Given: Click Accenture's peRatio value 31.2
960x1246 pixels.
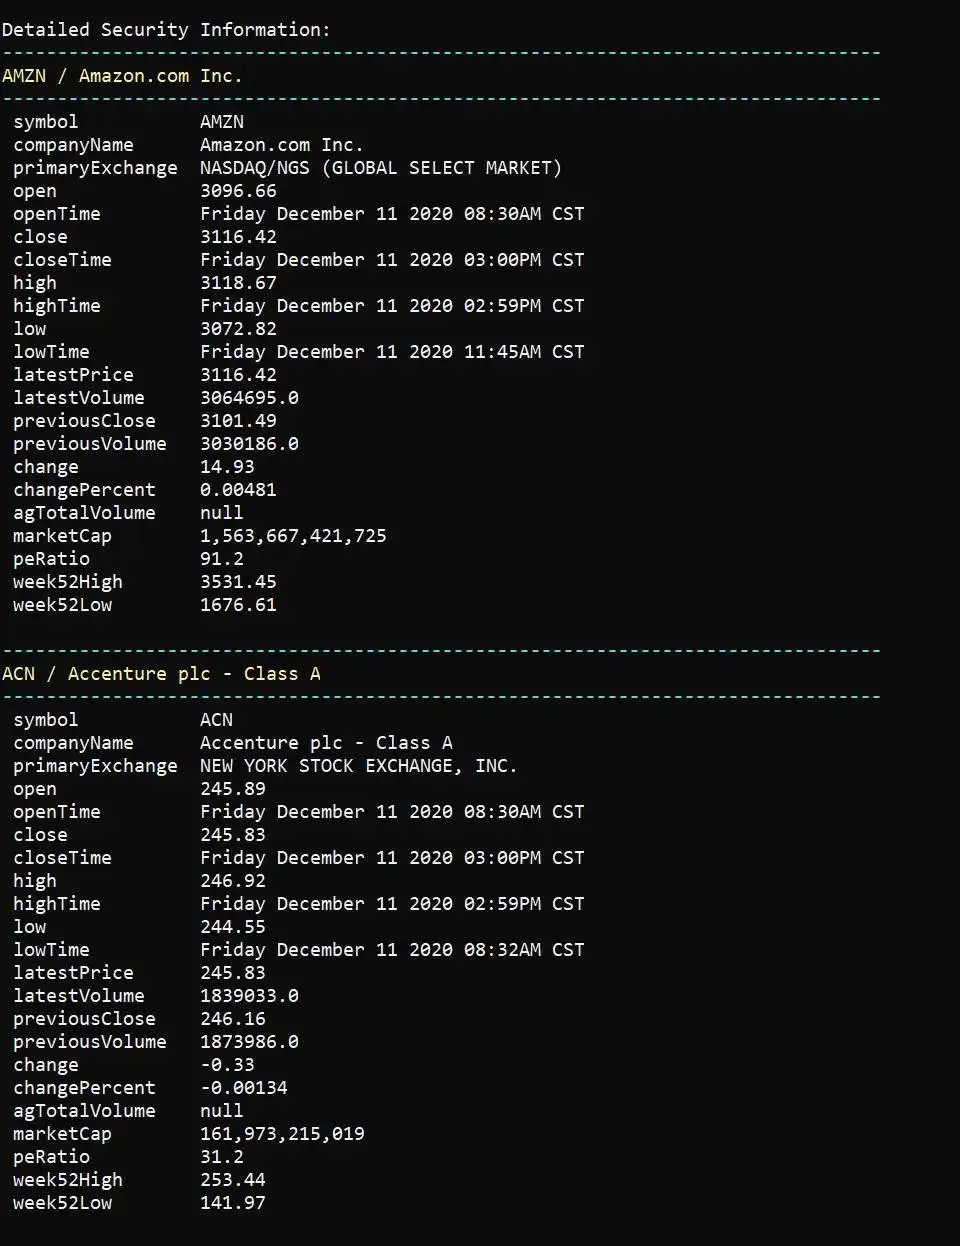Looking at the screenshot, I should coord(221,1157).
